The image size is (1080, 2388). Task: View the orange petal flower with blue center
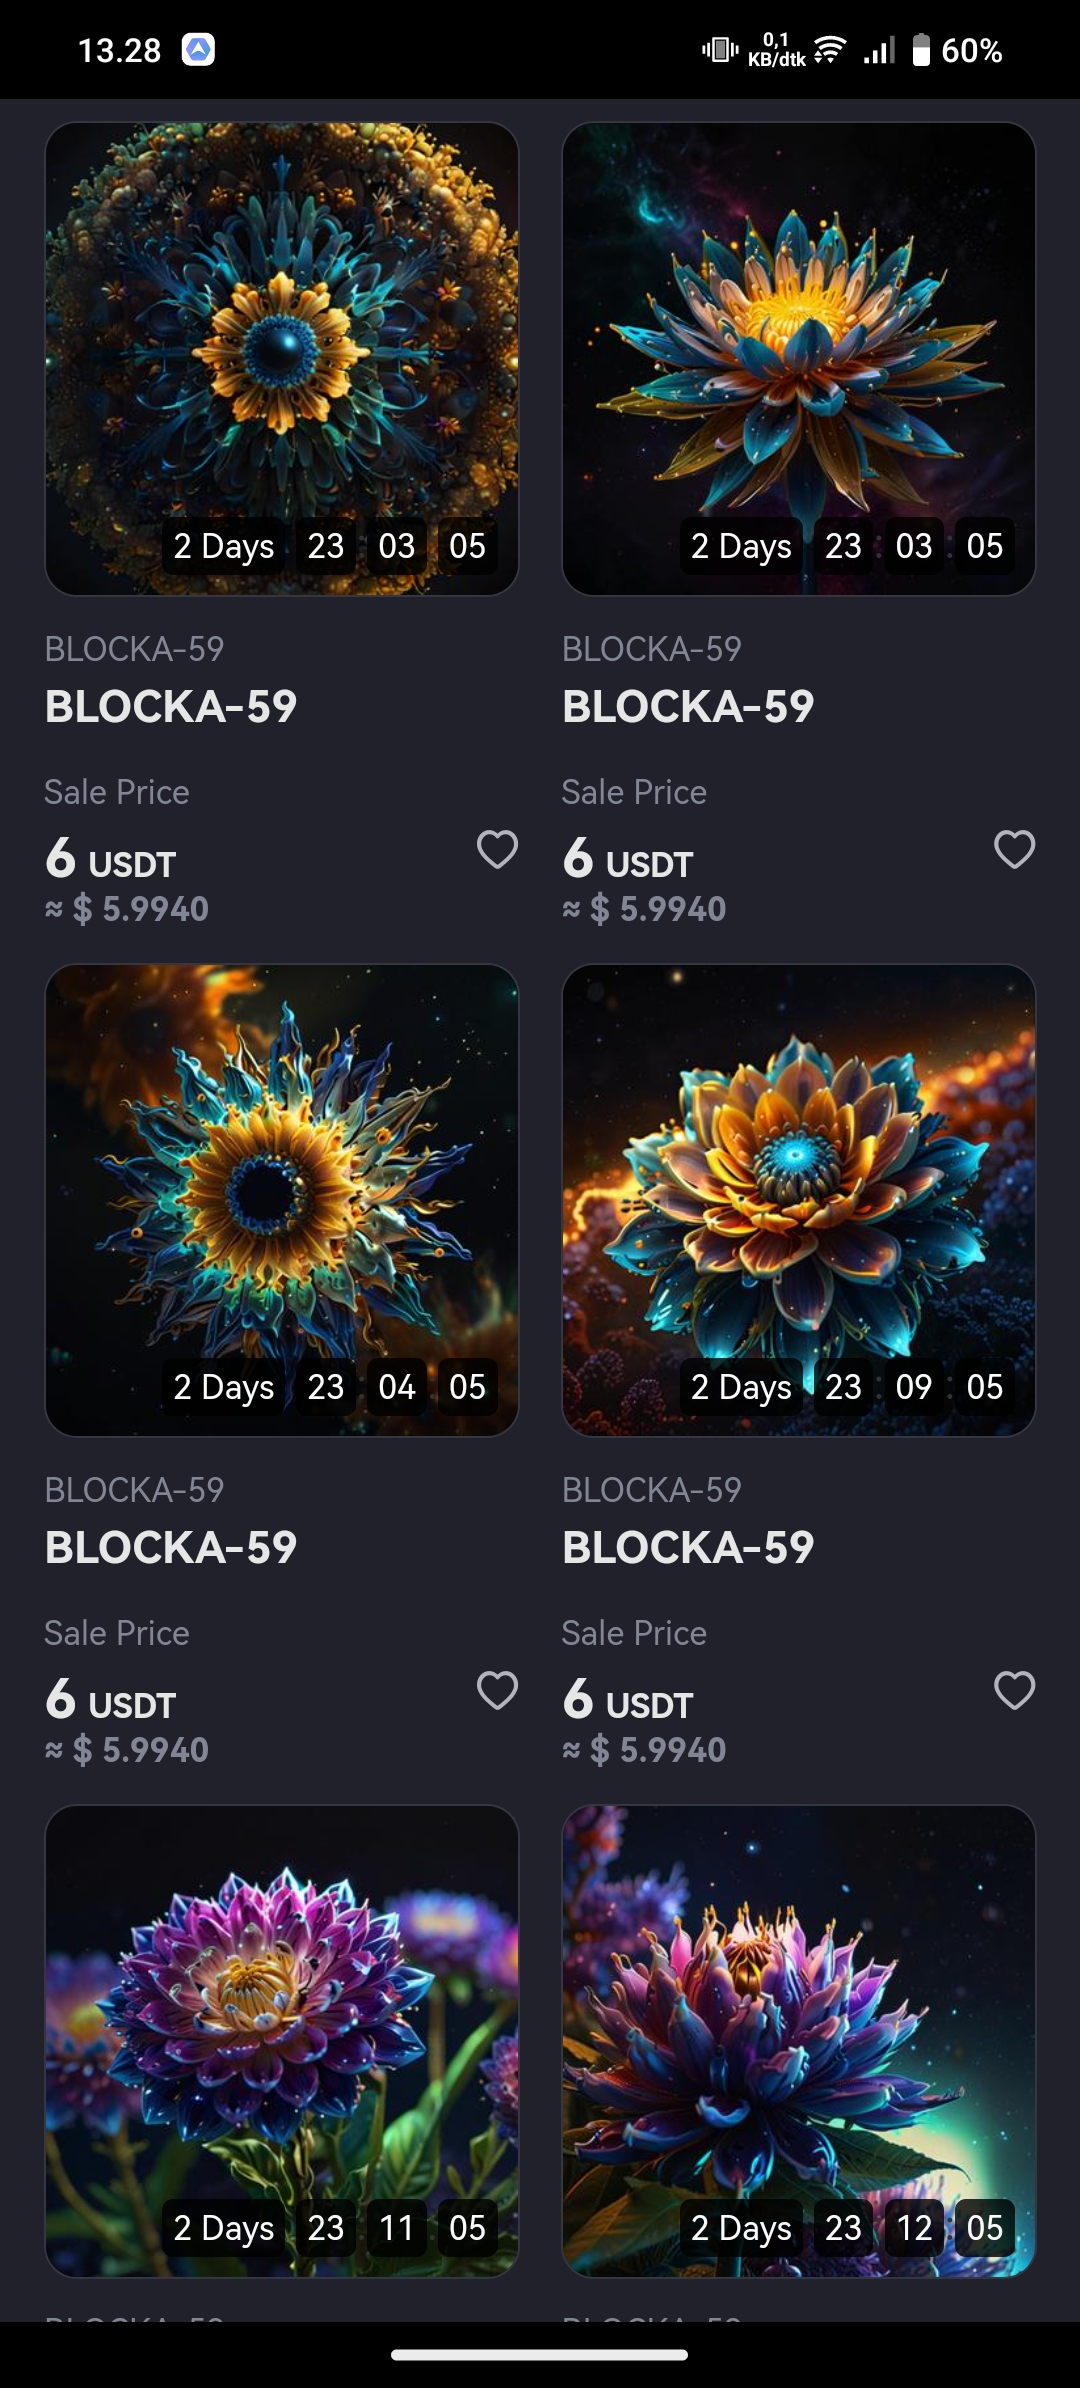[799, 1200]
